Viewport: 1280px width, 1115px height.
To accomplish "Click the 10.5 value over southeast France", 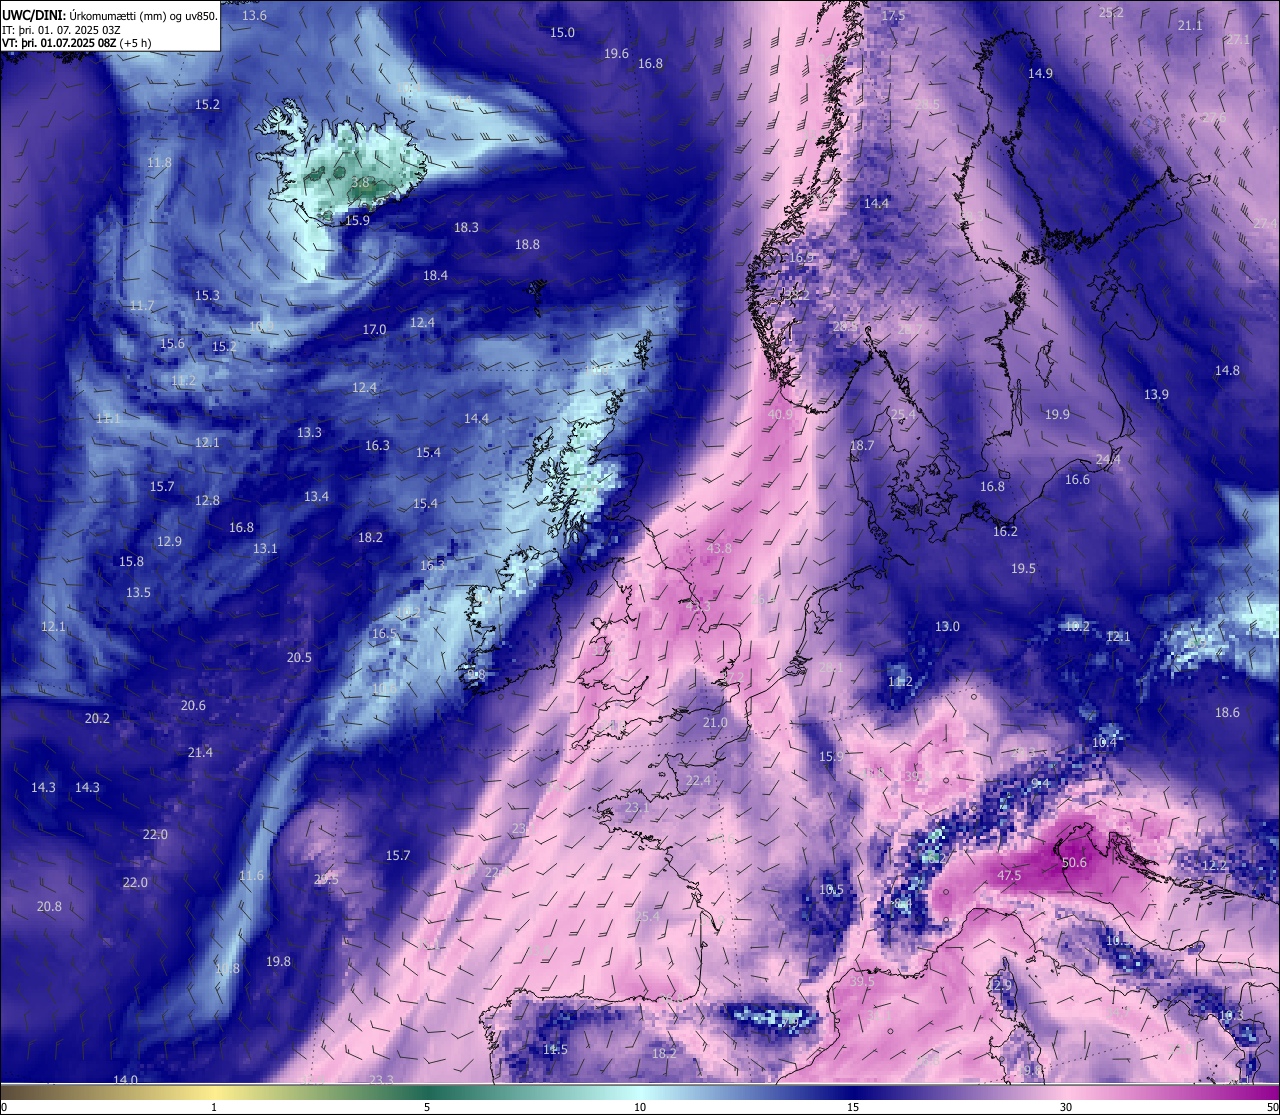I will (x=831, y=889).
